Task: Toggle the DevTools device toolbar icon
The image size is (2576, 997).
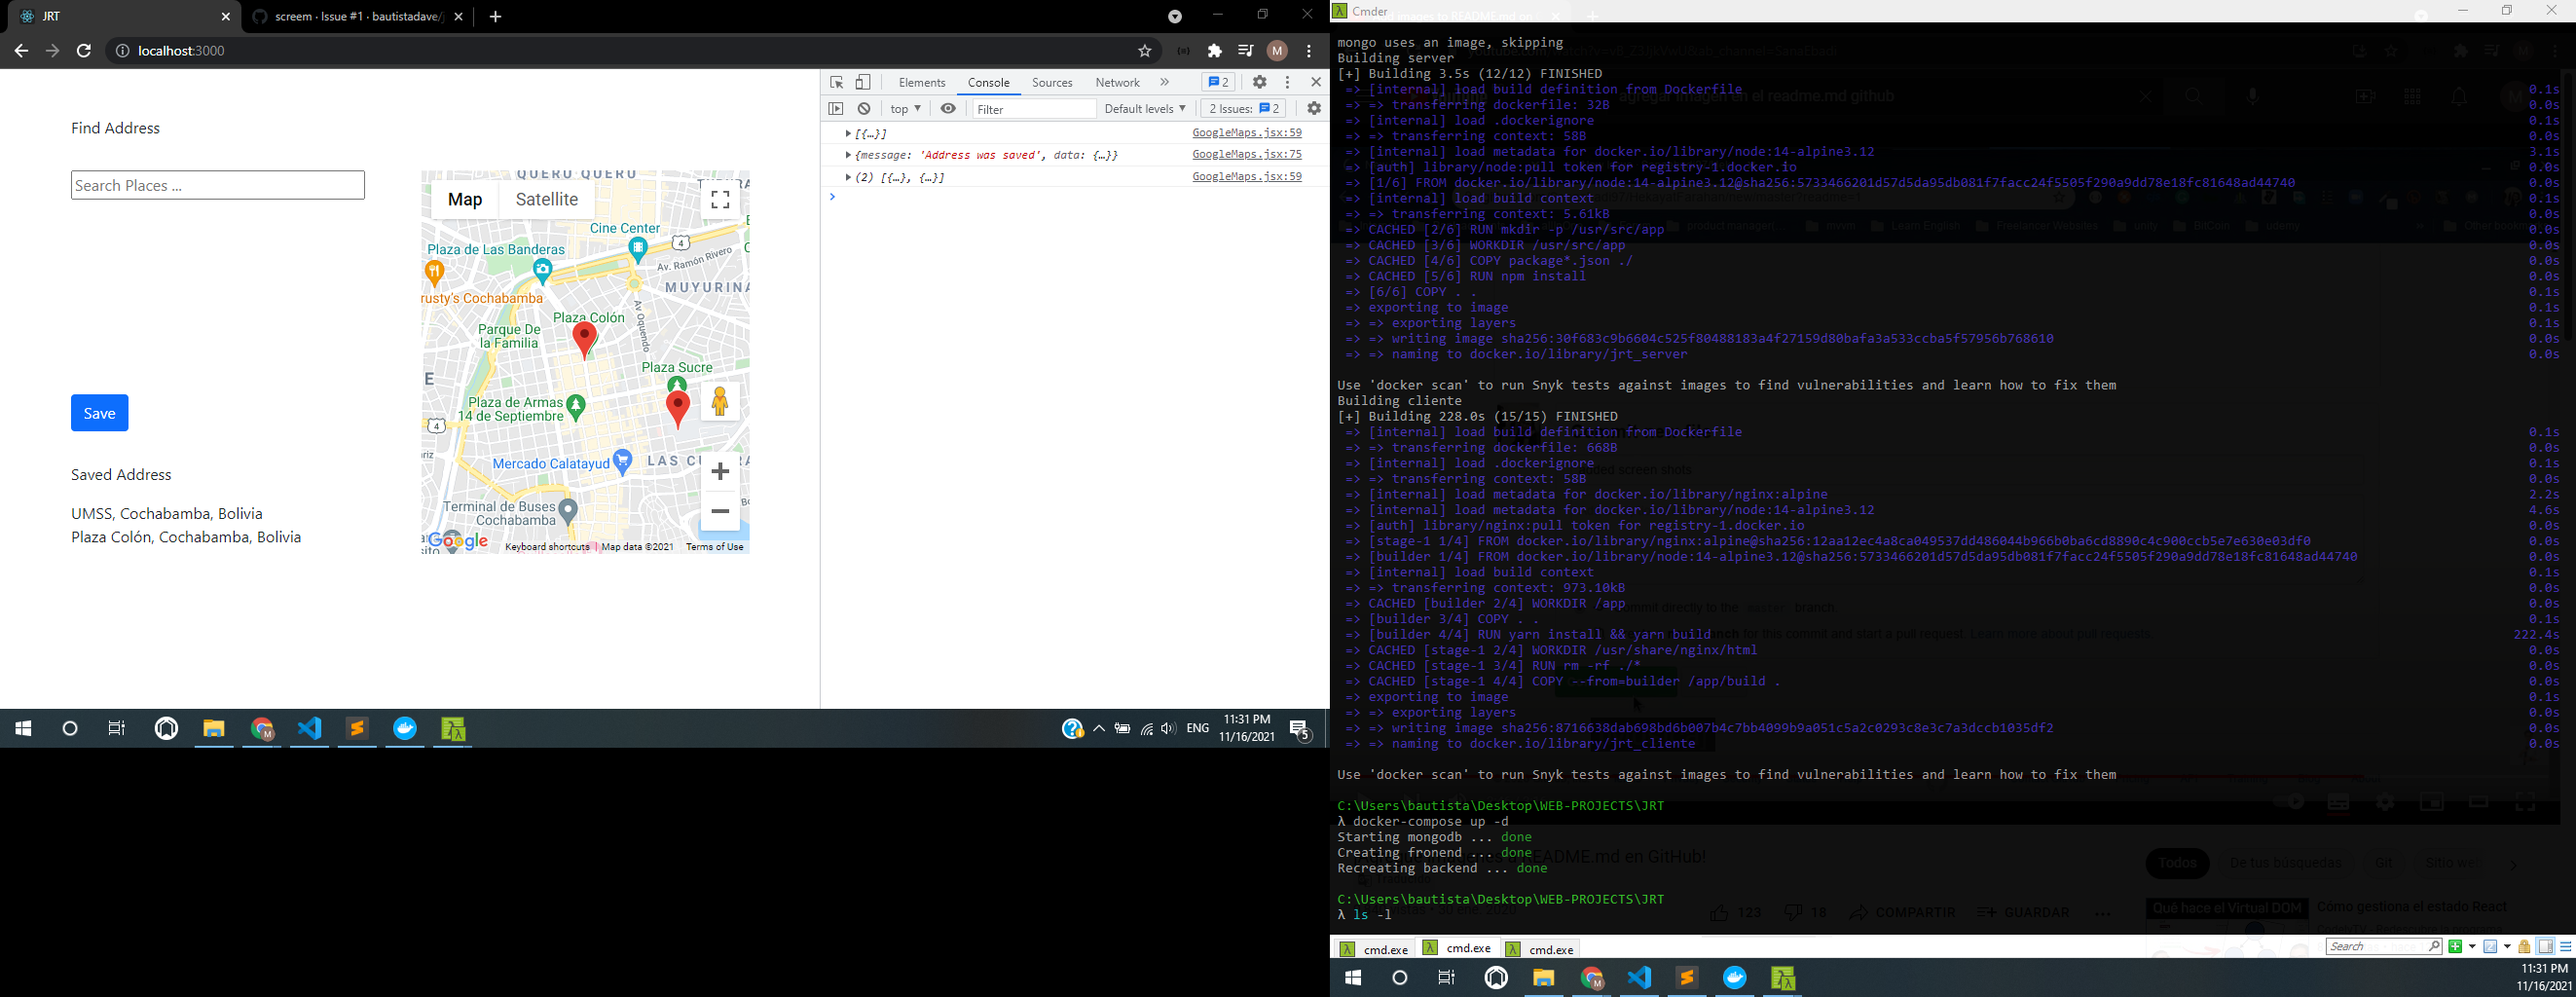Action: (863, 83)
